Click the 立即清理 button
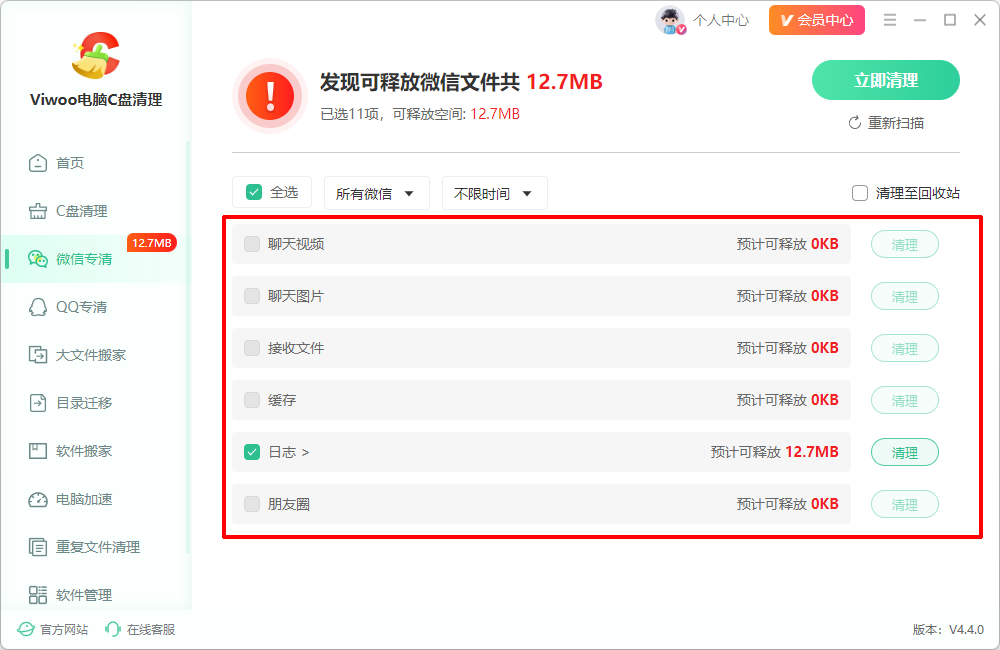Screen dimensions: 1000x650 click(x=886, y=80)
